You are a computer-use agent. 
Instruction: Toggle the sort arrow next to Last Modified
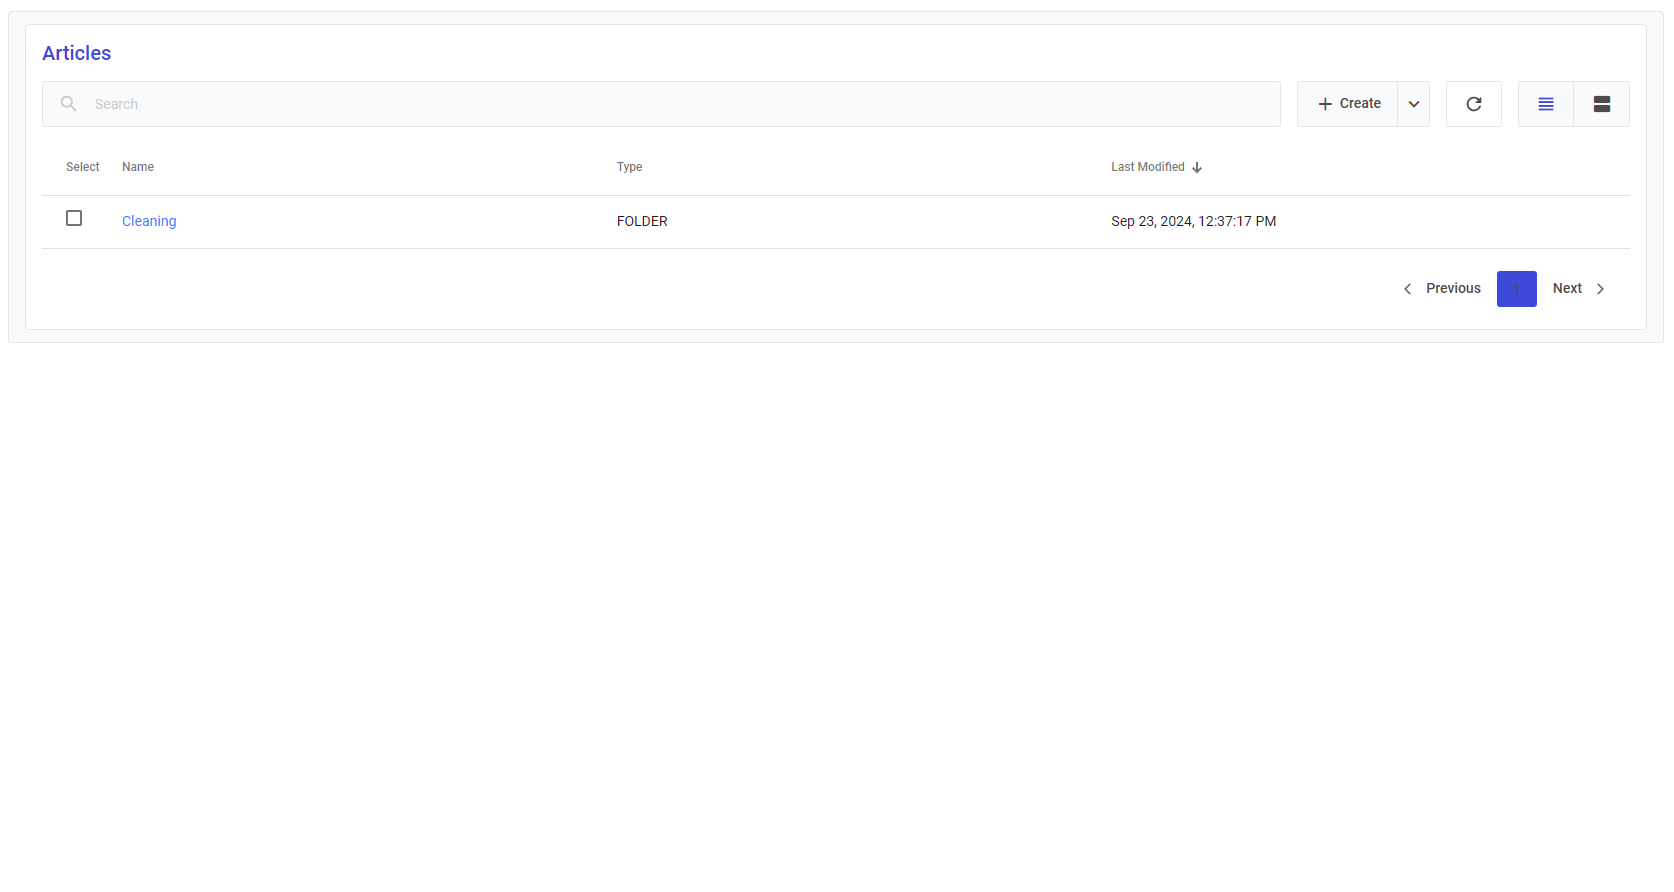1197,168
